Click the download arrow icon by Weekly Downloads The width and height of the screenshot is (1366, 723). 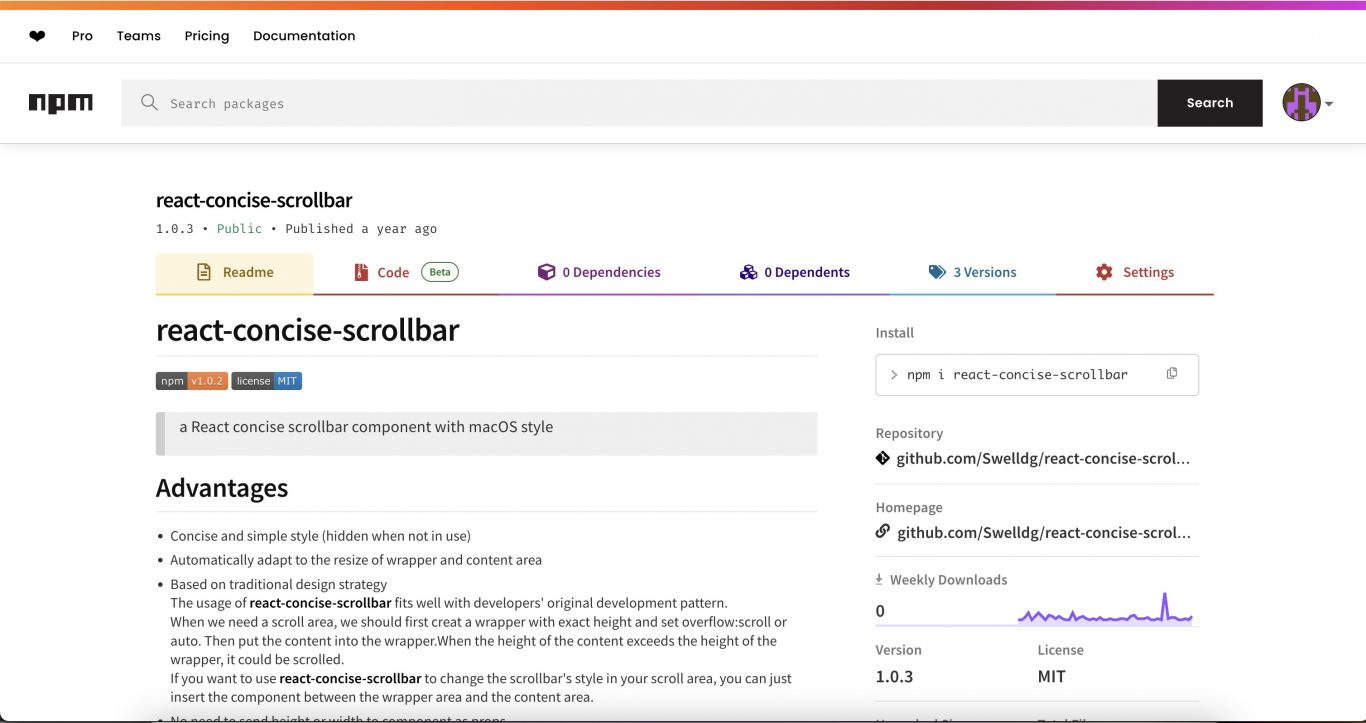tap(879, 579)
